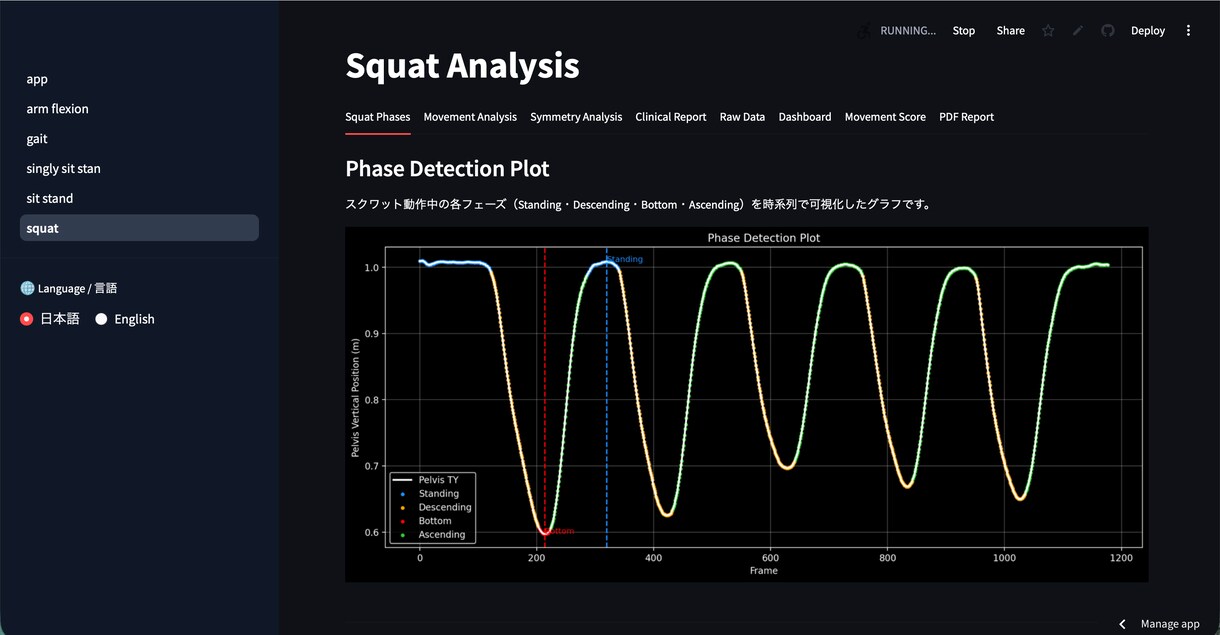
Task: Click the running status animation icon
Action: point(863,31)
